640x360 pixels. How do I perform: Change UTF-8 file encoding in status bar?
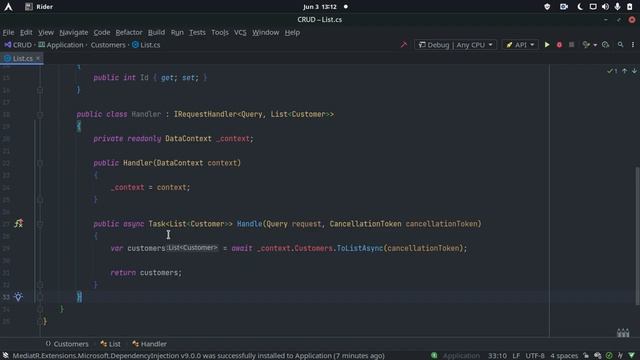click(x=535, y=356)
